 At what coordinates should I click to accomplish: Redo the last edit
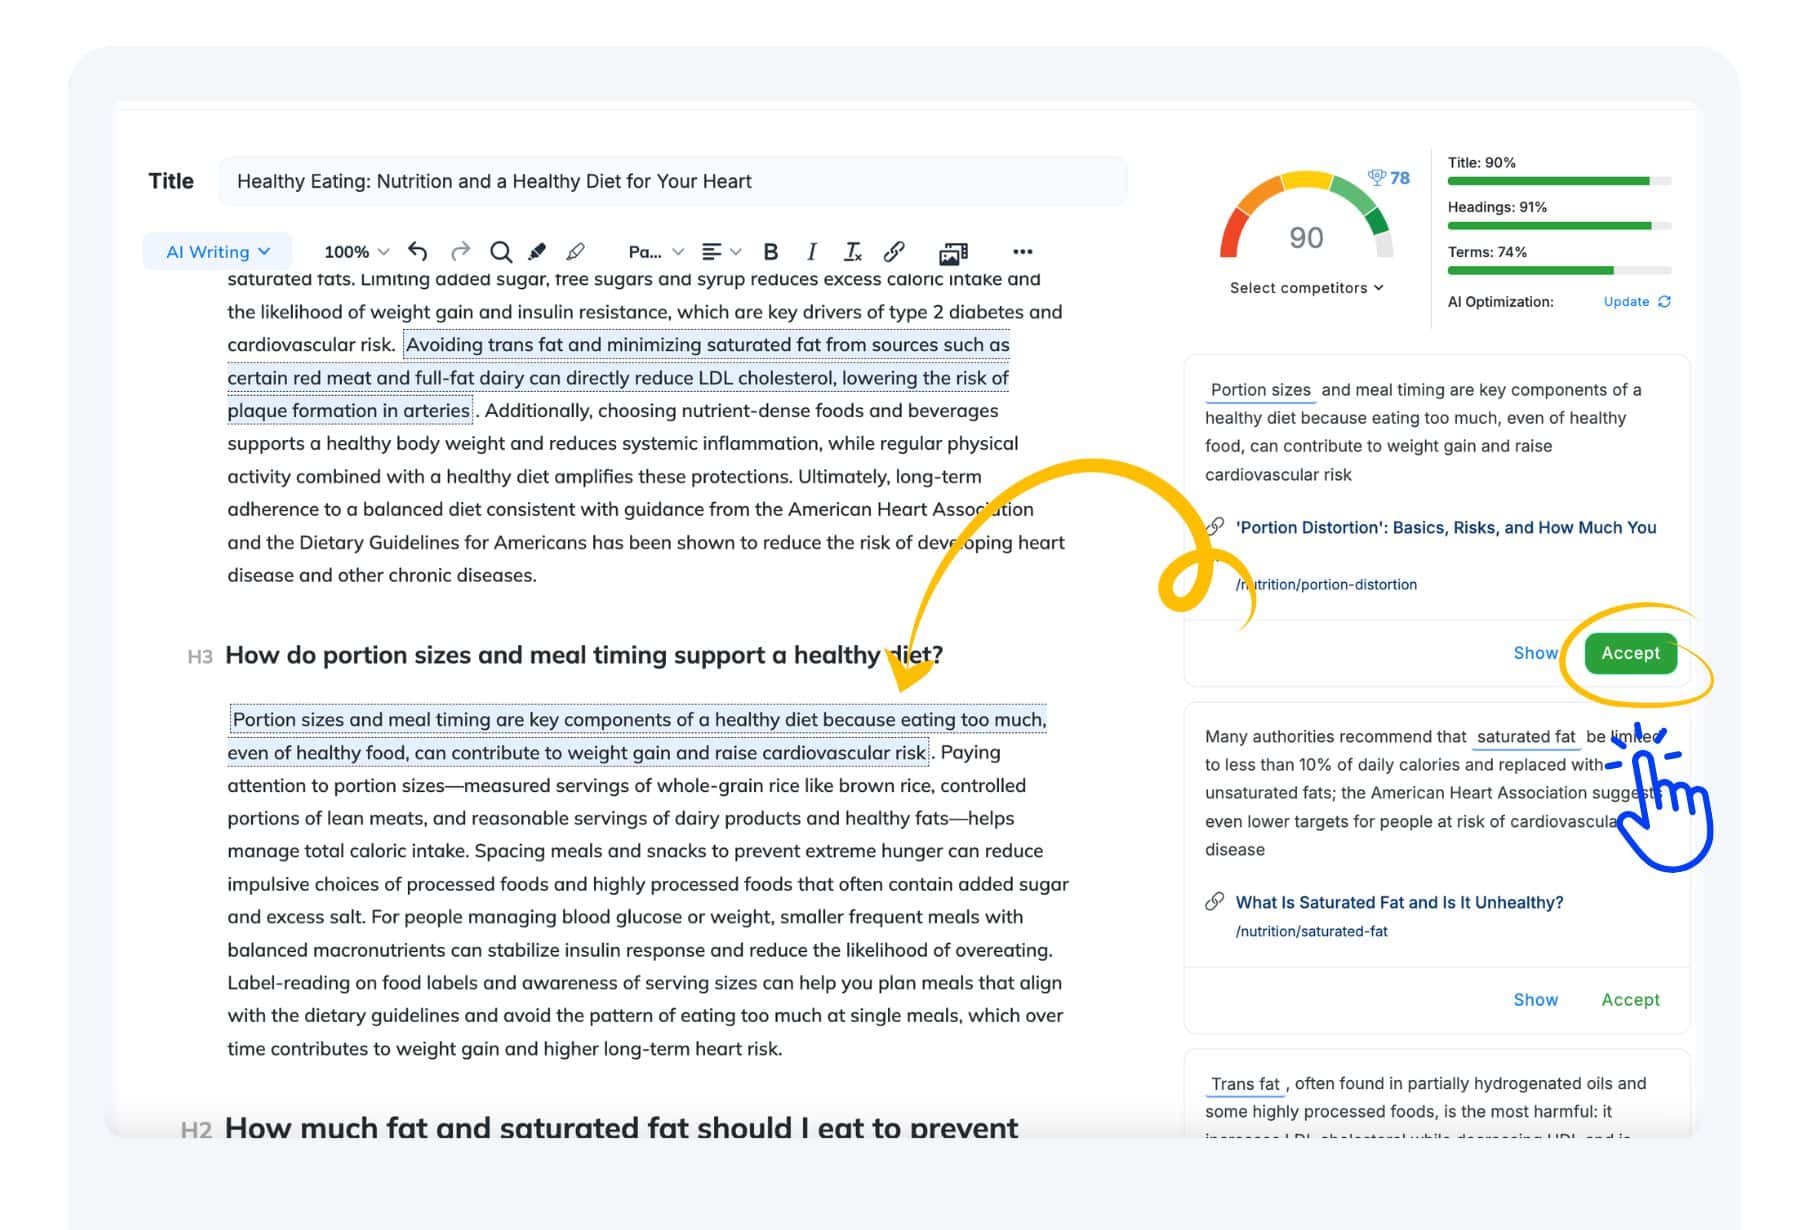[460, 251]
